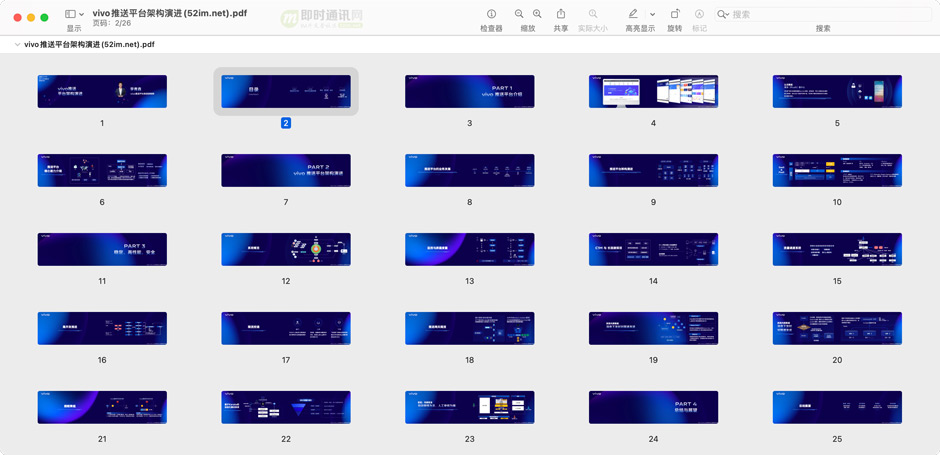The image size is (940, 455).
Task: Select page 5 thumbnail
Action: (x=837, y=91)
